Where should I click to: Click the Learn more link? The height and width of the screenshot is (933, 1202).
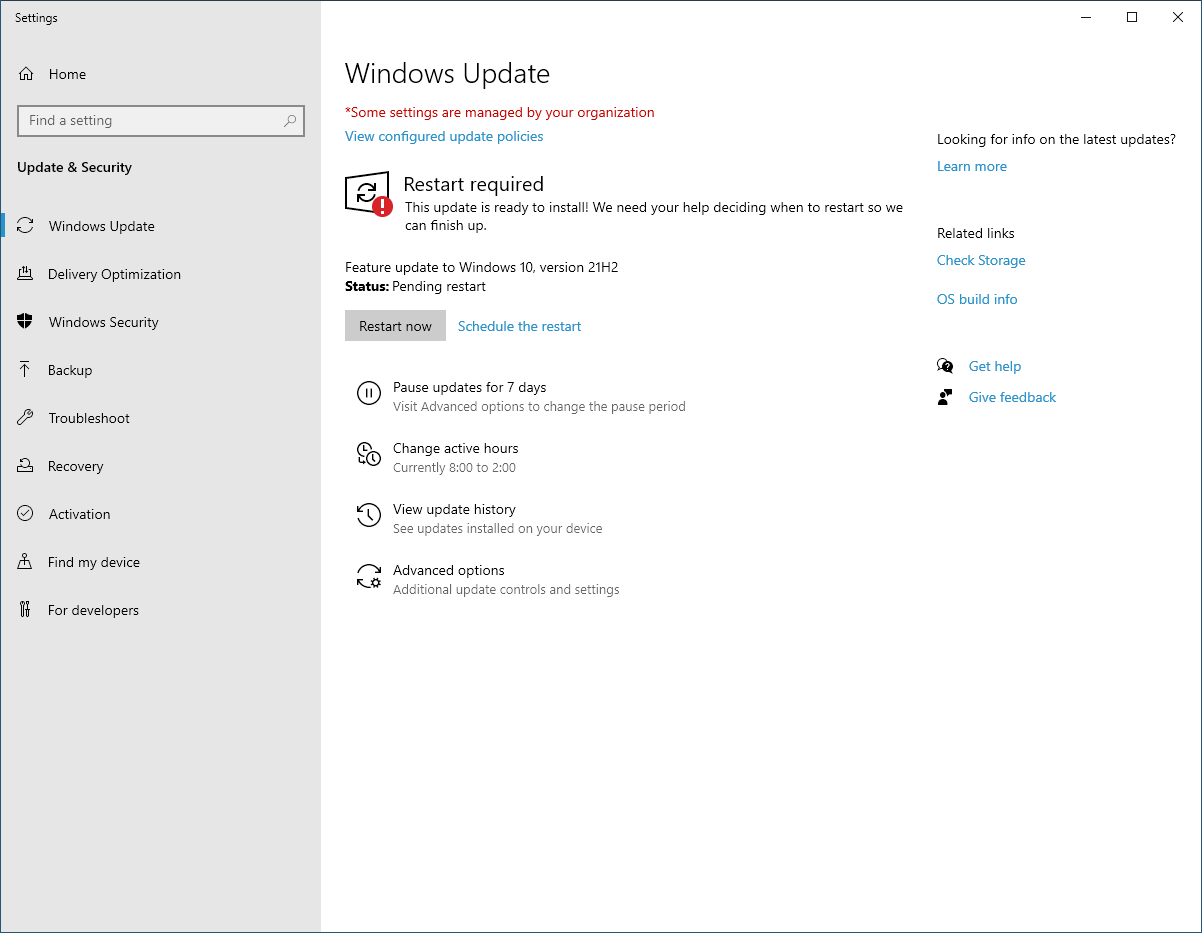[x=972, y=166]
